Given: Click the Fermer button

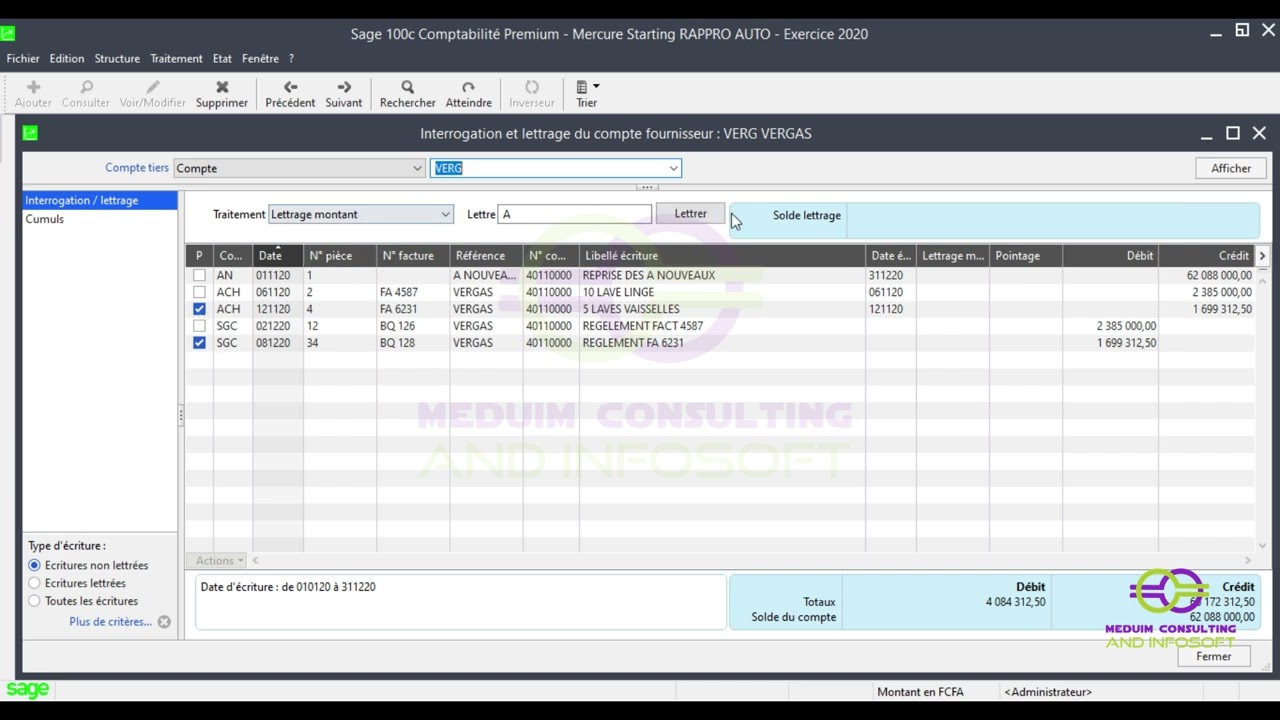Looking at the screenshot, I should [1214, 657].
